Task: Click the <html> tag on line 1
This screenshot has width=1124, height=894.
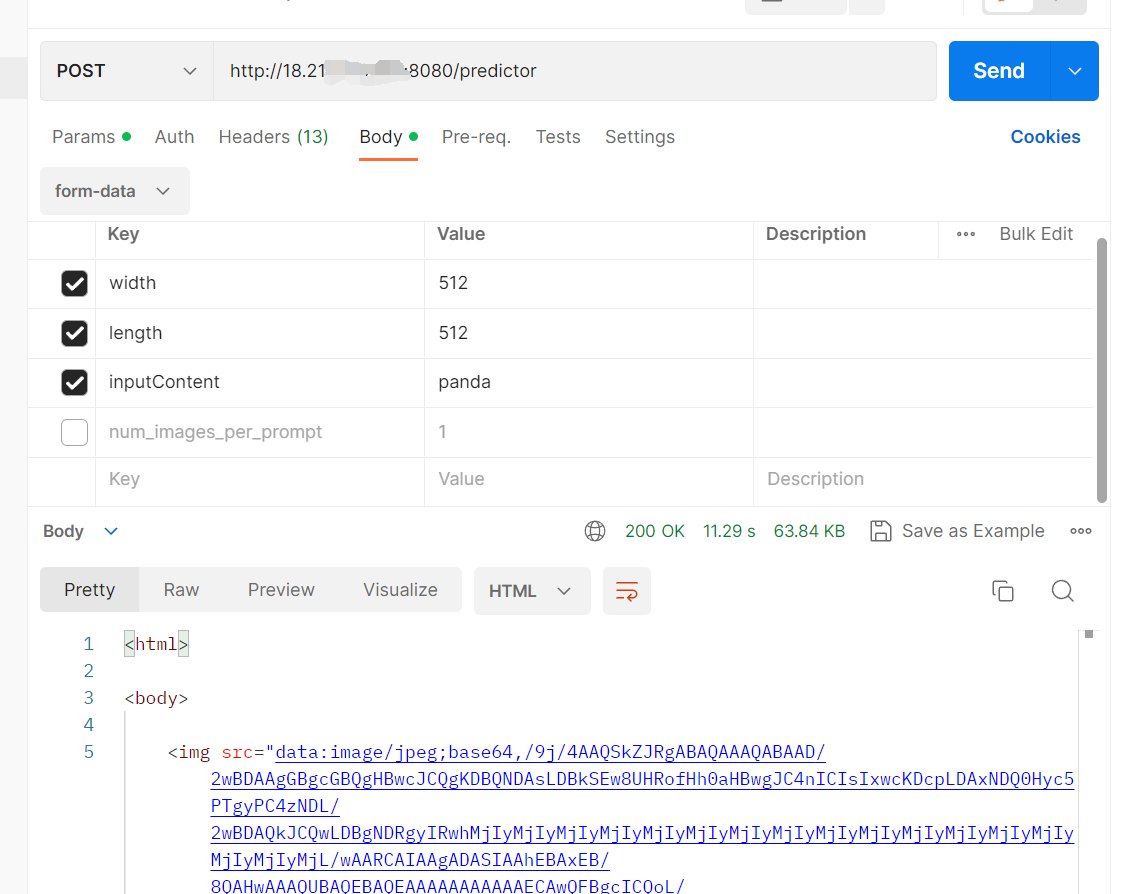Action: [x=156, y=645]
